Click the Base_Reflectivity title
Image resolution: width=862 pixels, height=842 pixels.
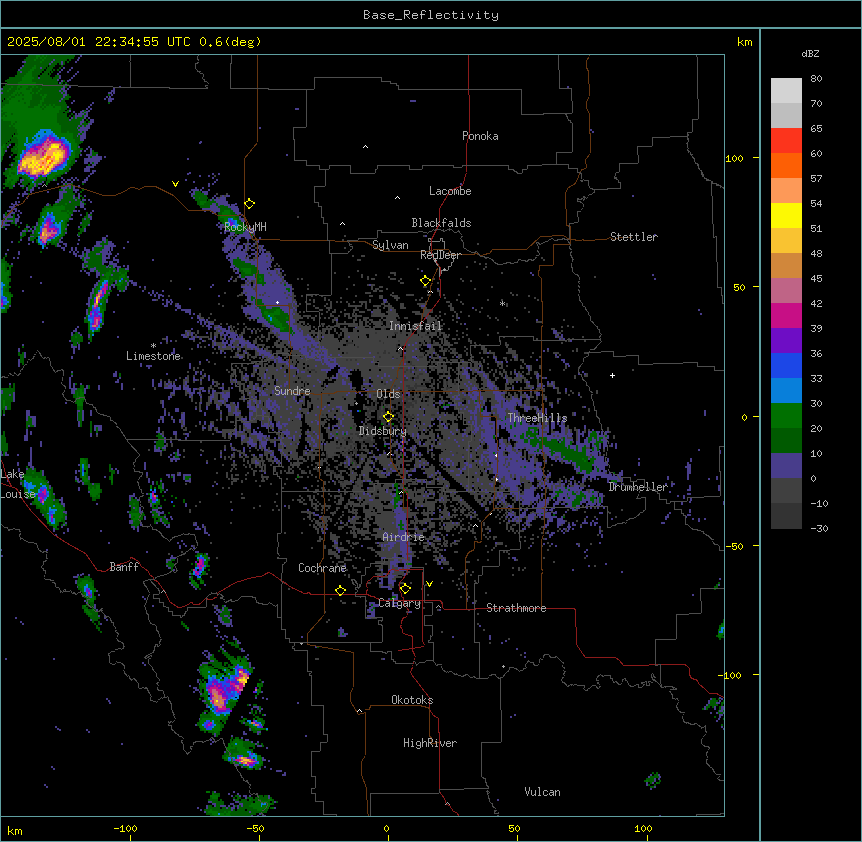pyautogui.click(x=431, y=15)
